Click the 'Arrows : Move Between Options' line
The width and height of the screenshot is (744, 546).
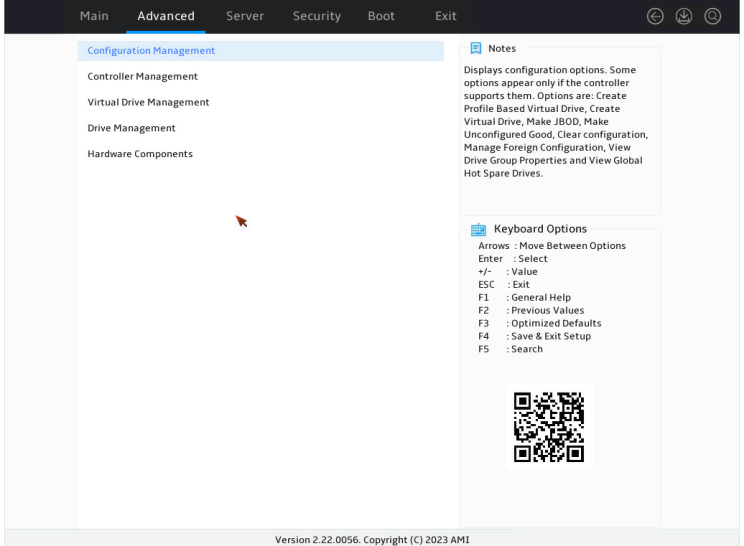click(x=552, y=246)
